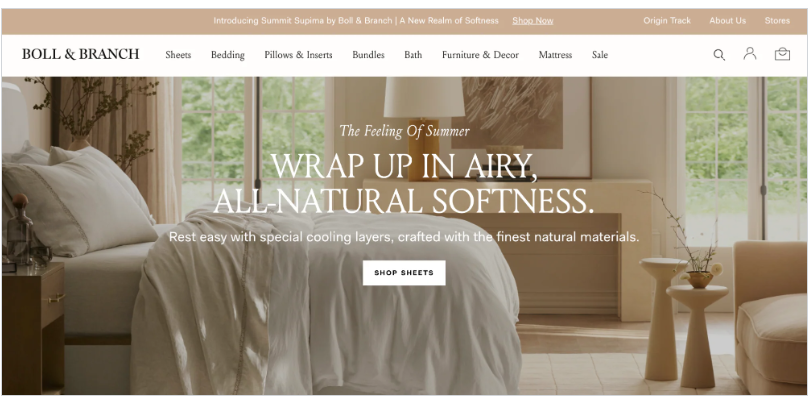The image size is (810, 404).
Task: Open the Mattress menu item
Action: 555,55
